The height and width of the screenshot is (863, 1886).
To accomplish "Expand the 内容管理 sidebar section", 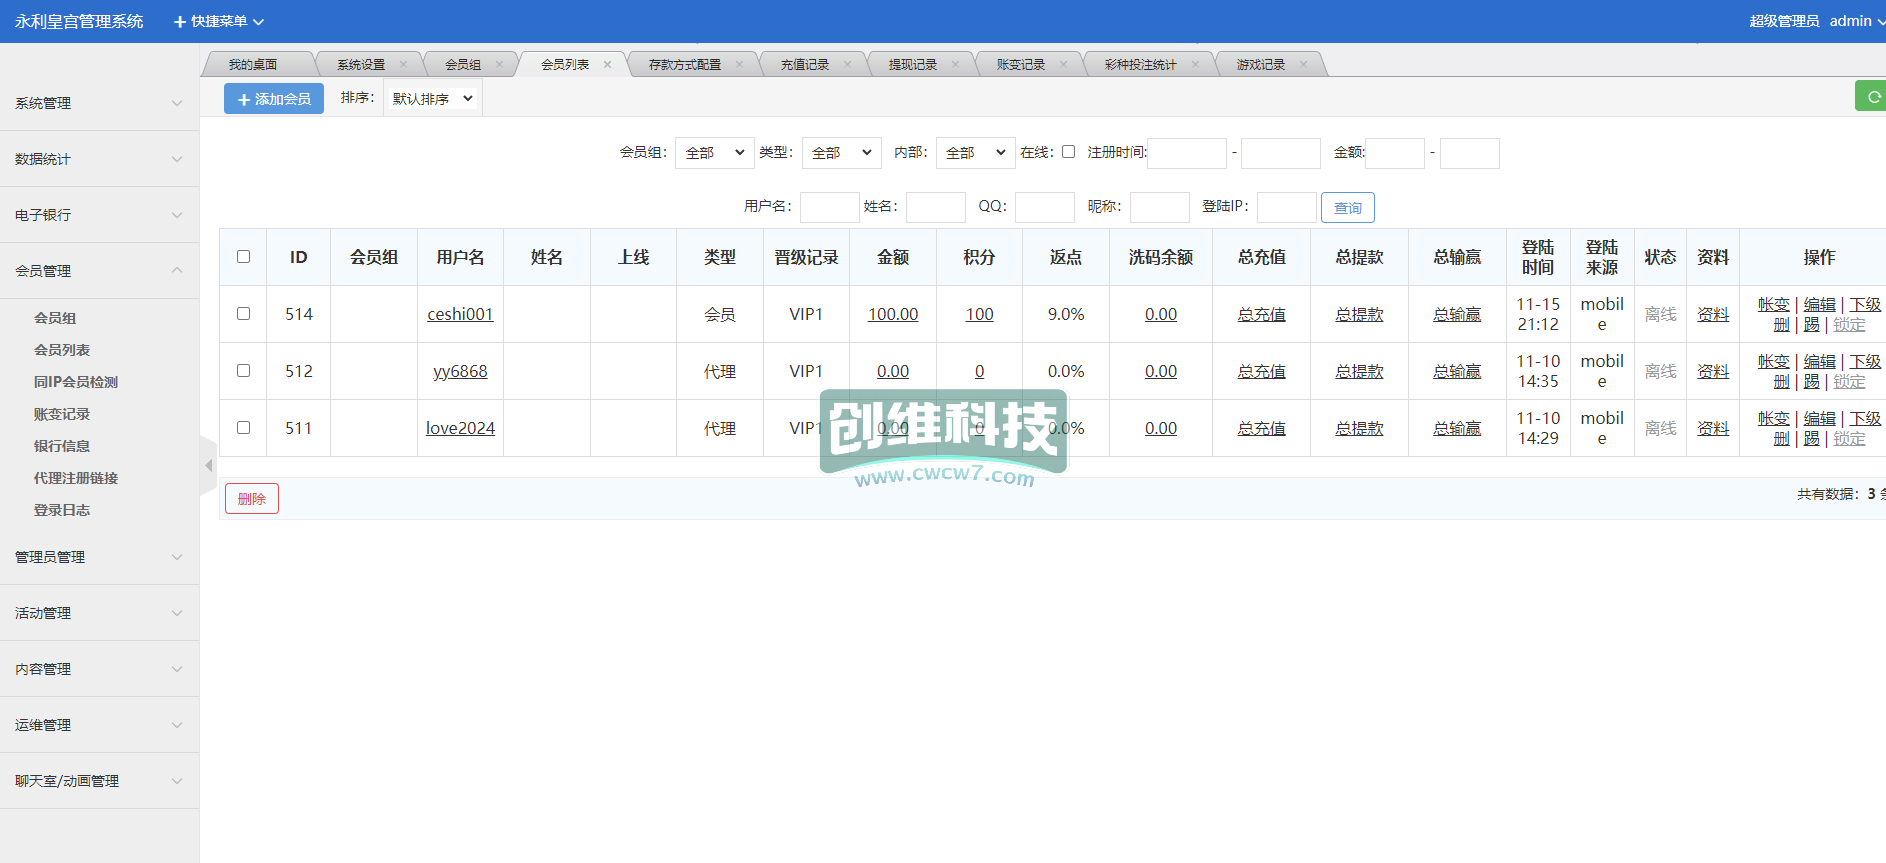I will pos(99,669).
